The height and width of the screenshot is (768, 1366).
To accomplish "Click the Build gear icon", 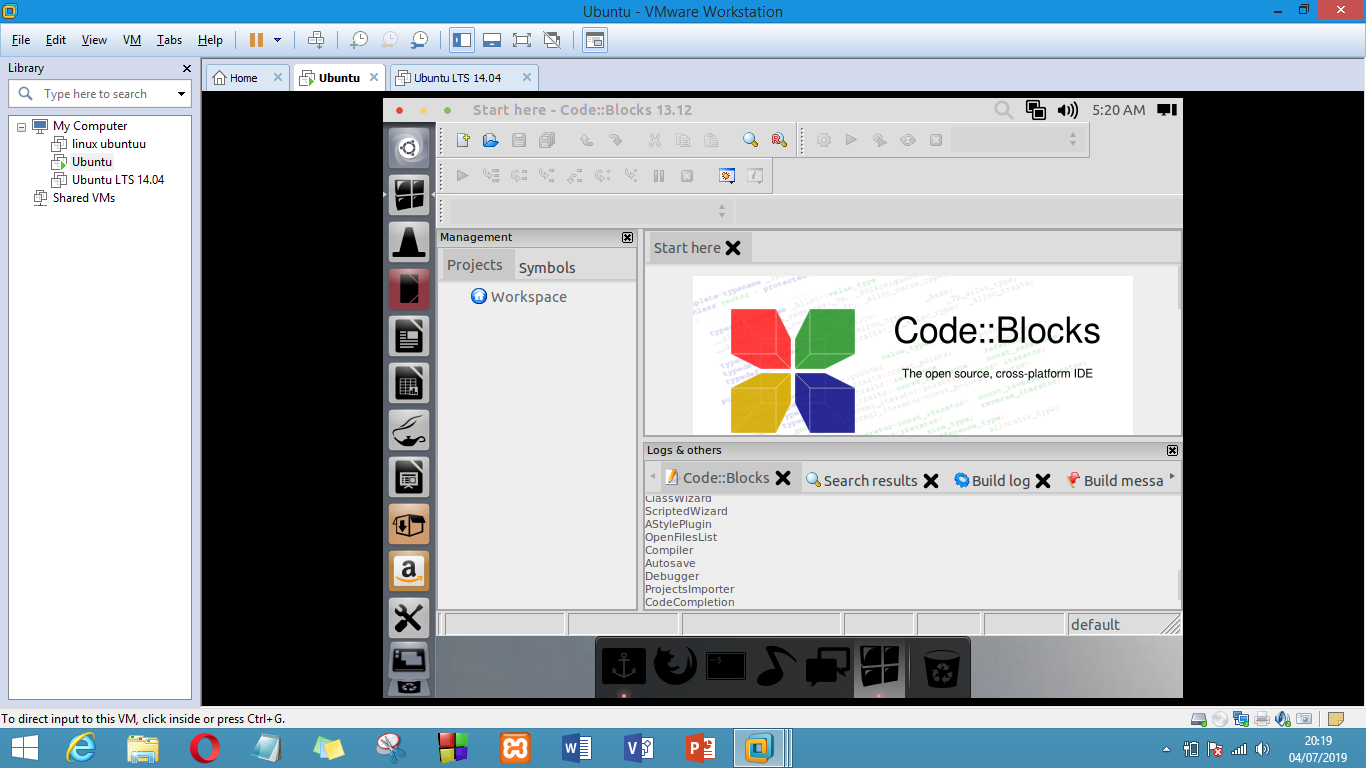I will [824, 140].
